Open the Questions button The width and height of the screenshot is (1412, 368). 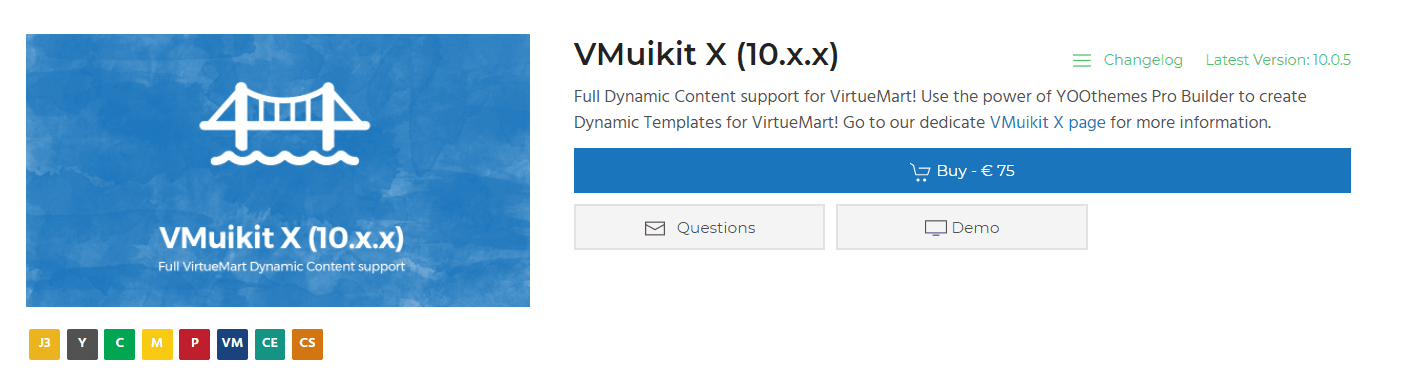(699, 227)
